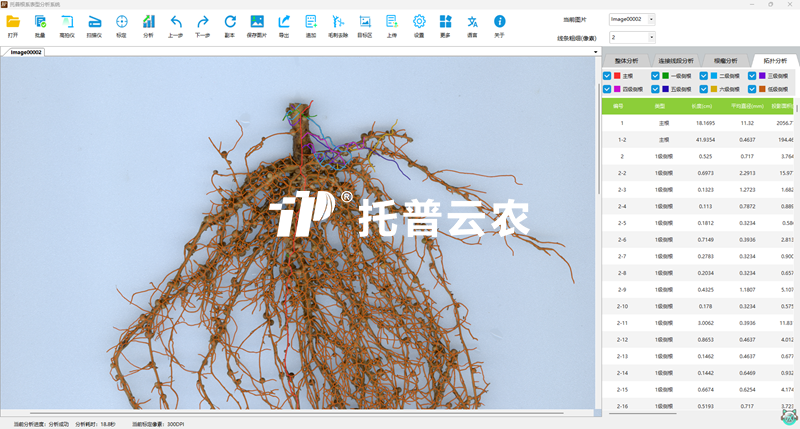Click the purple 三级侧根 color swatch
This screenshot has height=429, width=800.
tap(762, 76)
